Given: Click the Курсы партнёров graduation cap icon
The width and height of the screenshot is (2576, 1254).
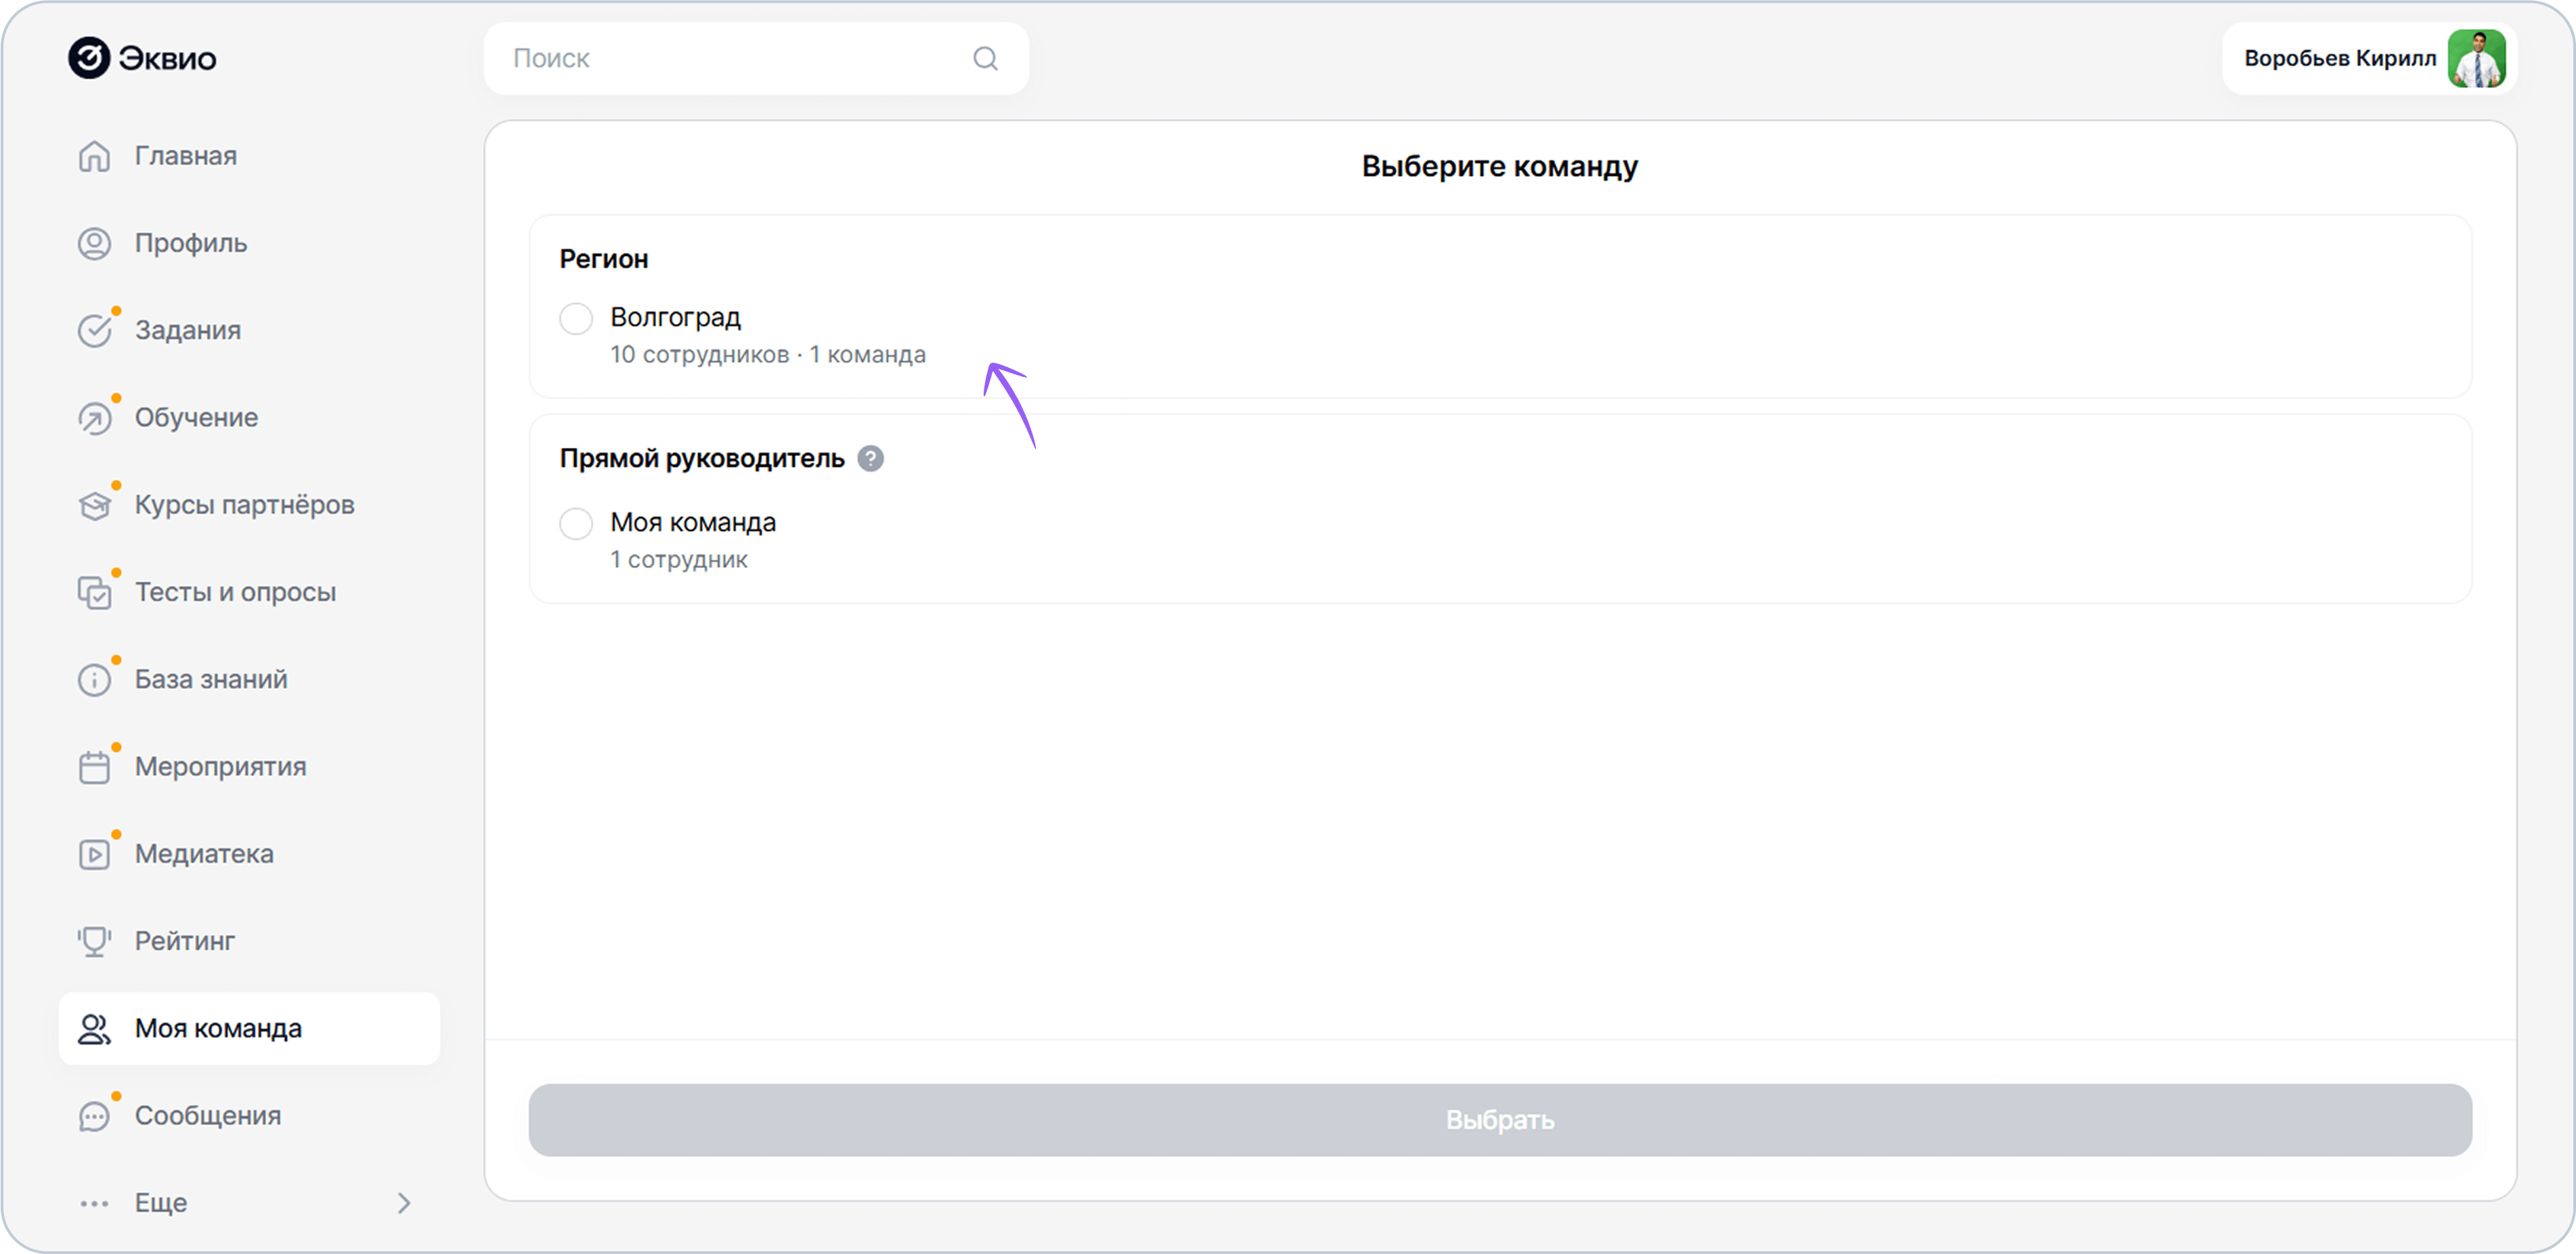Looking at the screenshot, I should pos(94,505).
